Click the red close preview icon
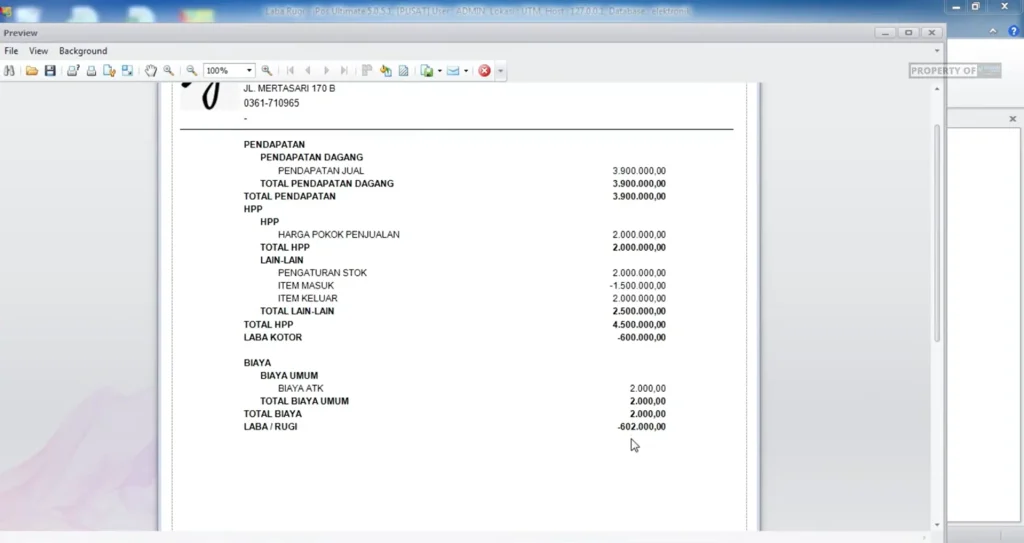The height and width of the screenshot is (543, 1024). 484,71
